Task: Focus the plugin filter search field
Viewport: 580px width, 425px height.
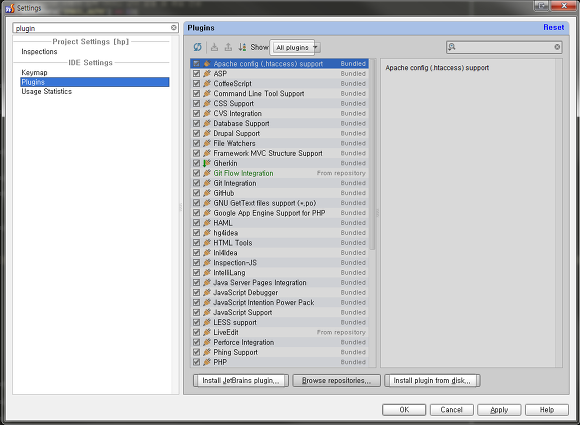Action: pyautogui.click(x=504, y=47)
